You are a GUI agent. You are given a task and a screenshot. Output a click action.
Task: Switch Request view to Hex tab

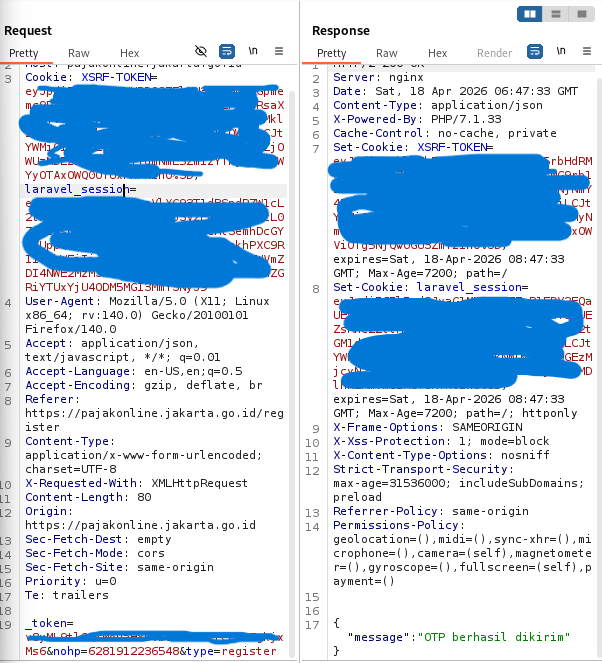[x=129, y=53]
